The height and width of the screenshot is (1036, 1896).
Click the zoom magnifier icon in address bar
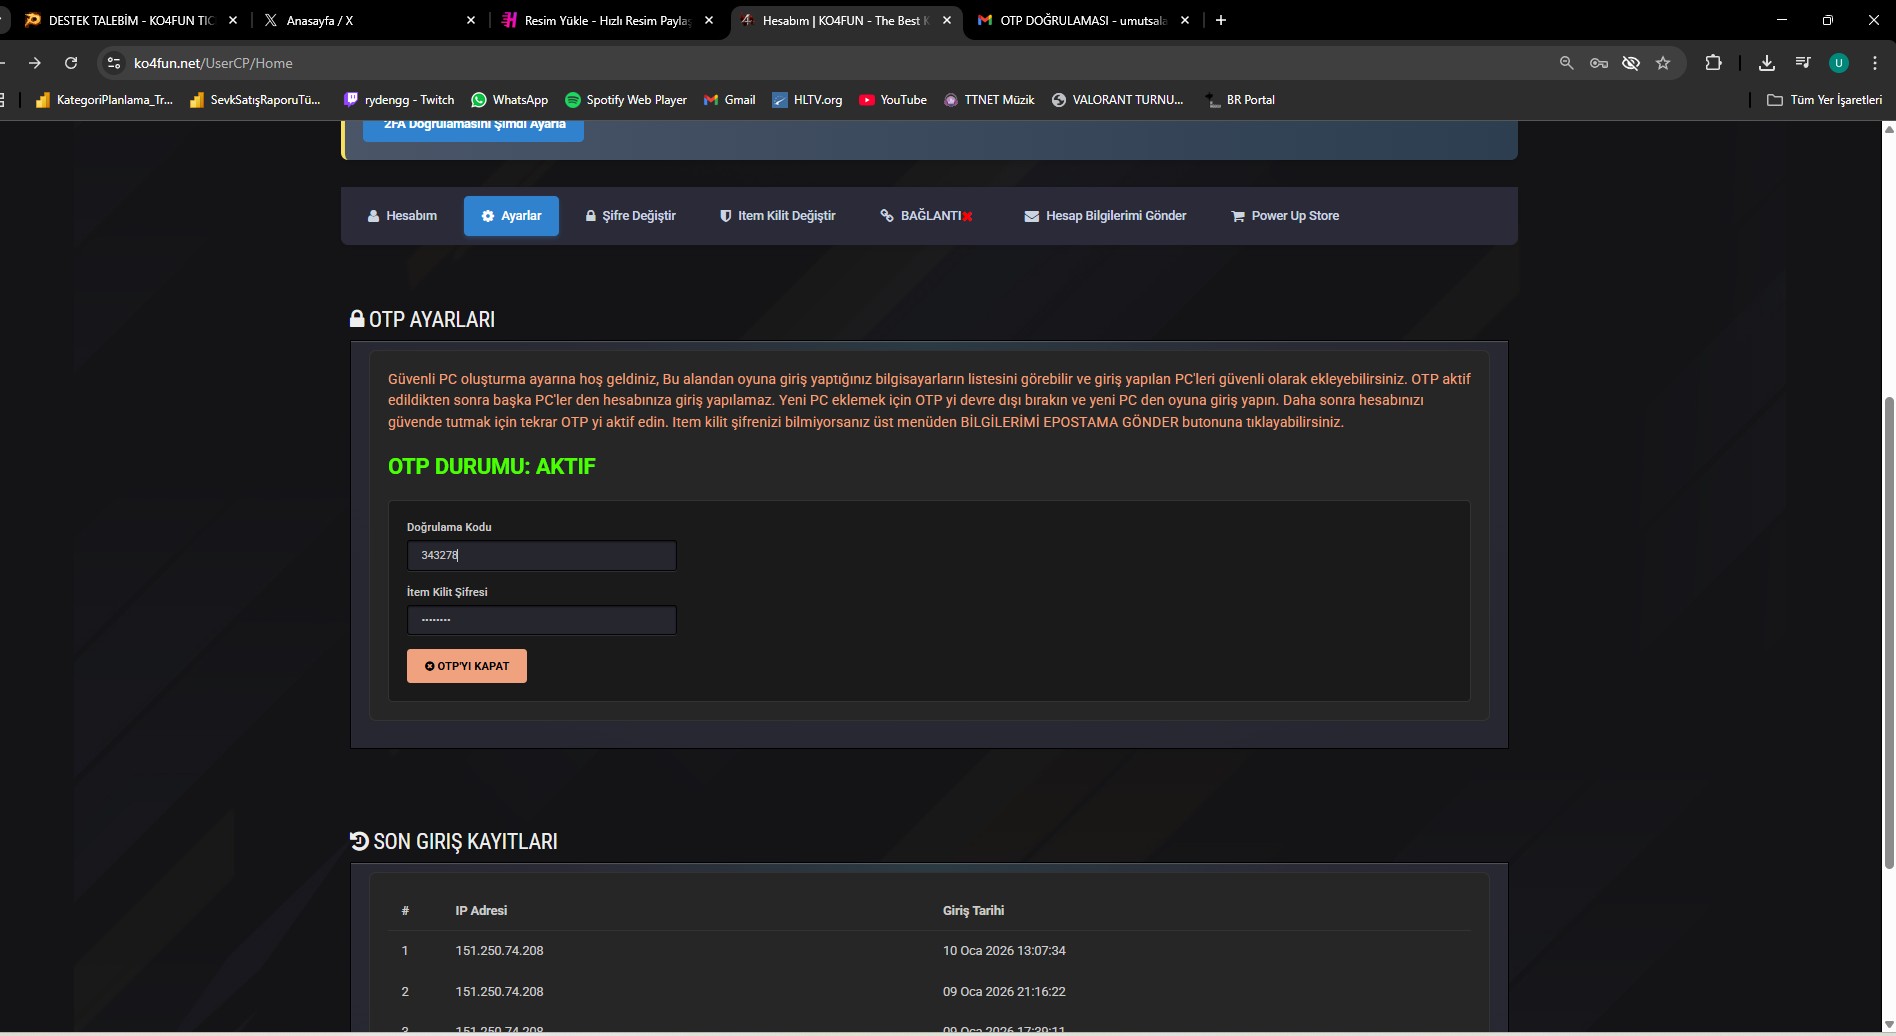click(1566, 63)
